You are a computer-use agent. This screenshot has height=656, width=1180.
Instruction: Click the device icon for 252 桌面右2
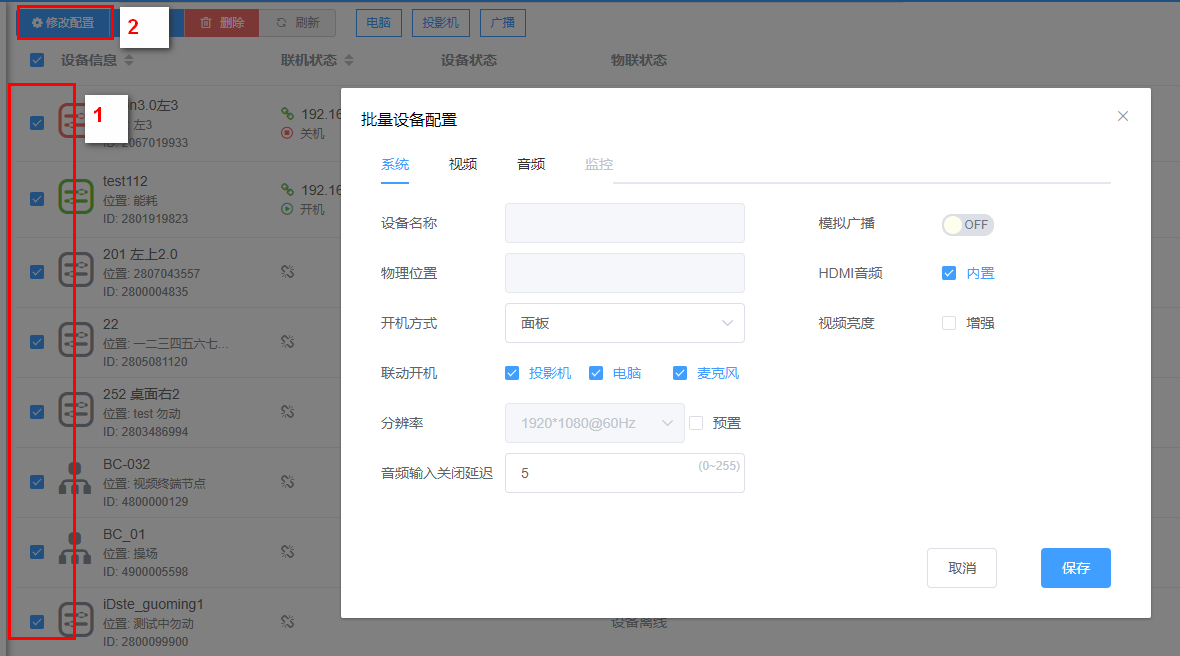(75, 408)
